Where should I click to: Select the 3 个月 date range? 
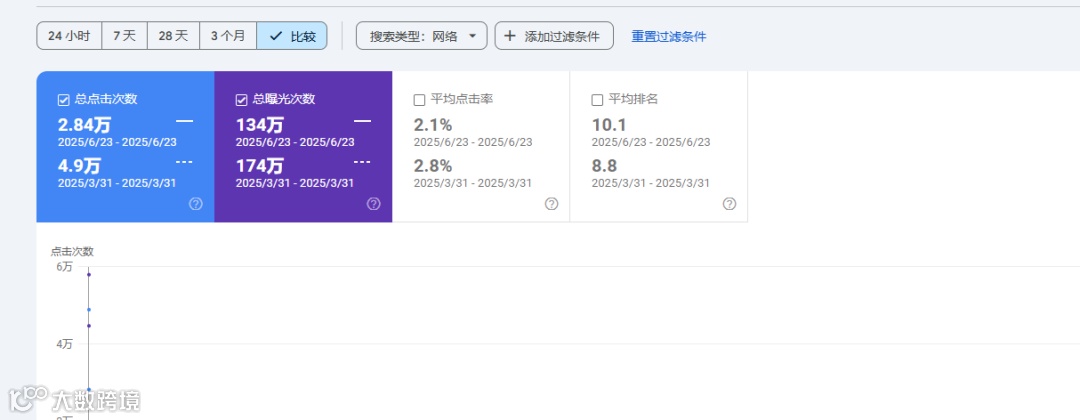pyautogui.click(x=228, y=36)
